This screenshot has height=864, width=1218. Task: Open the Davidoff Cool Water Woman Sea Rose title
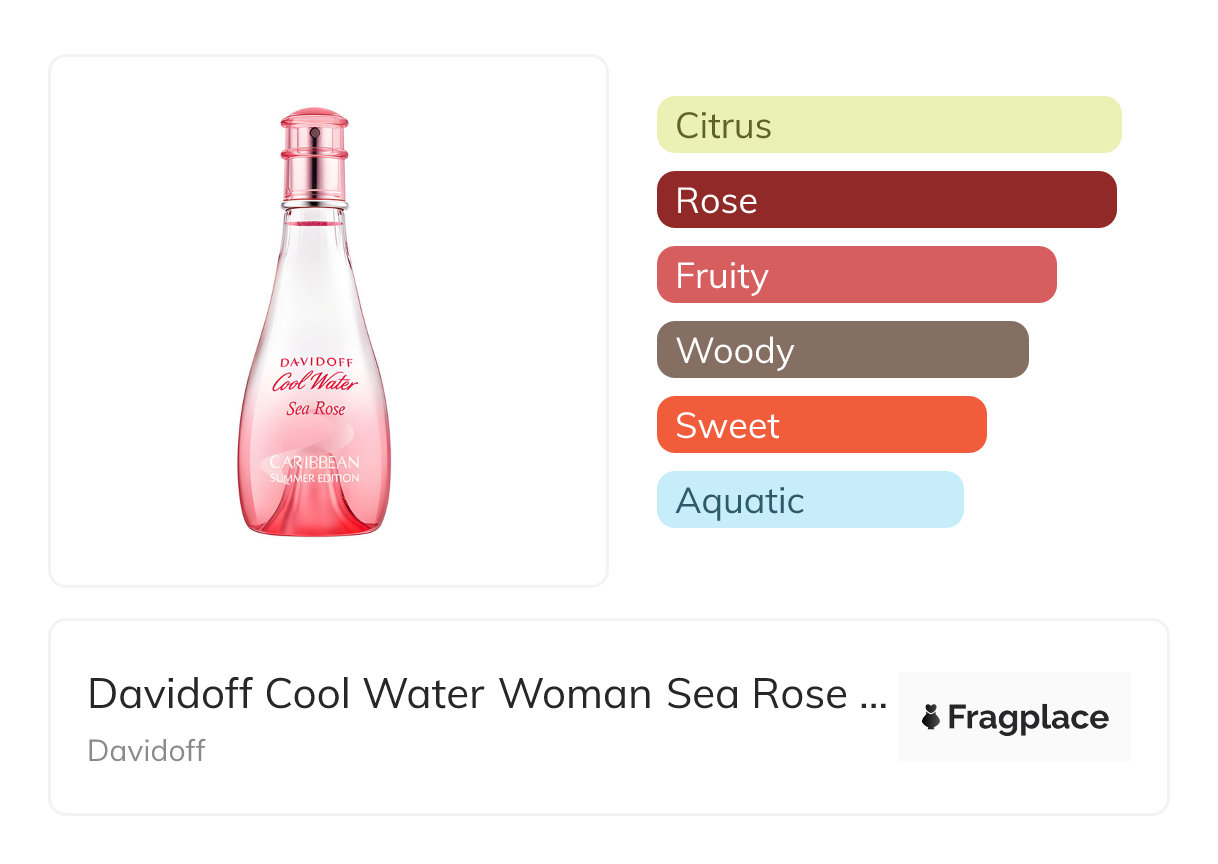467,693
